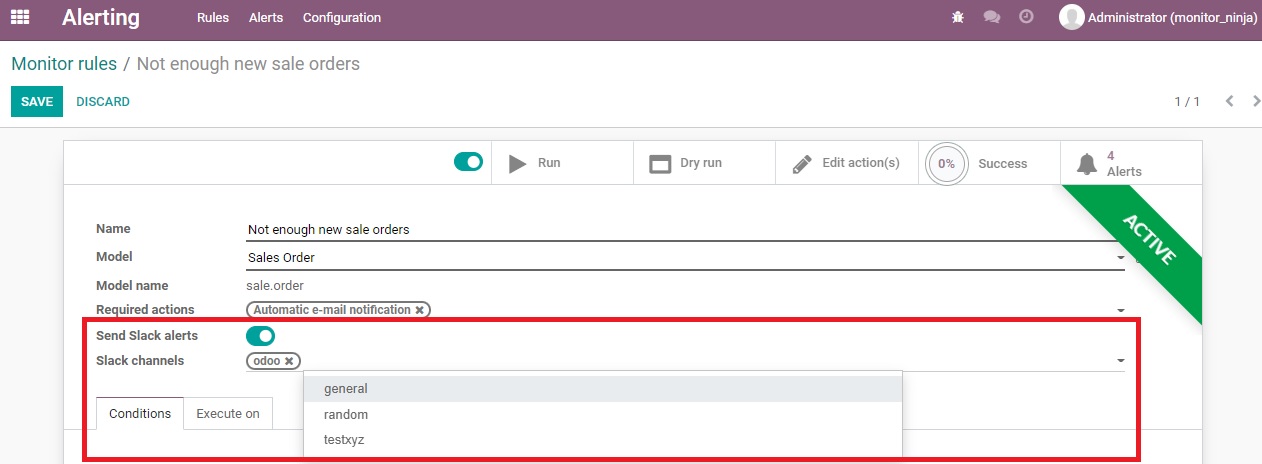Screen dimensions: 1262x464
Task: Disable the Send Slack alerts toggle
Action: pos(260,336)
